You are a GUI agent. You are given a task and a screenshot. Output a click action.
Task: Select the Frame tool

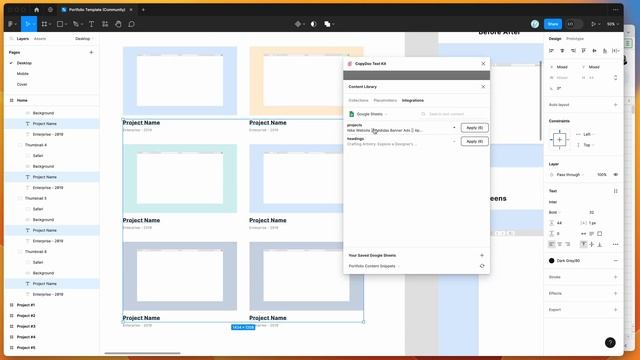[x=44, y=24]
